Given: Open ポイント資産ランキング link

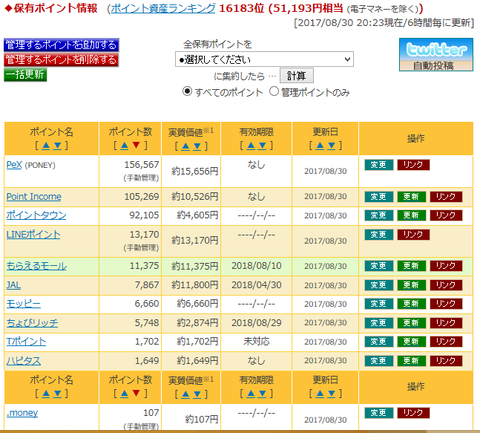Looking at the screenshot, I should [163, 8].
